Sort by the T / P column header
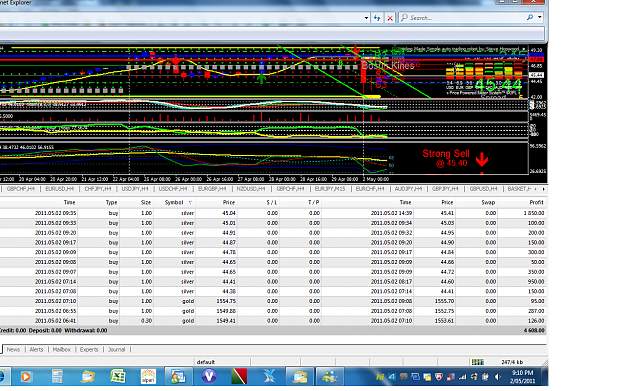 coord(314,202)
